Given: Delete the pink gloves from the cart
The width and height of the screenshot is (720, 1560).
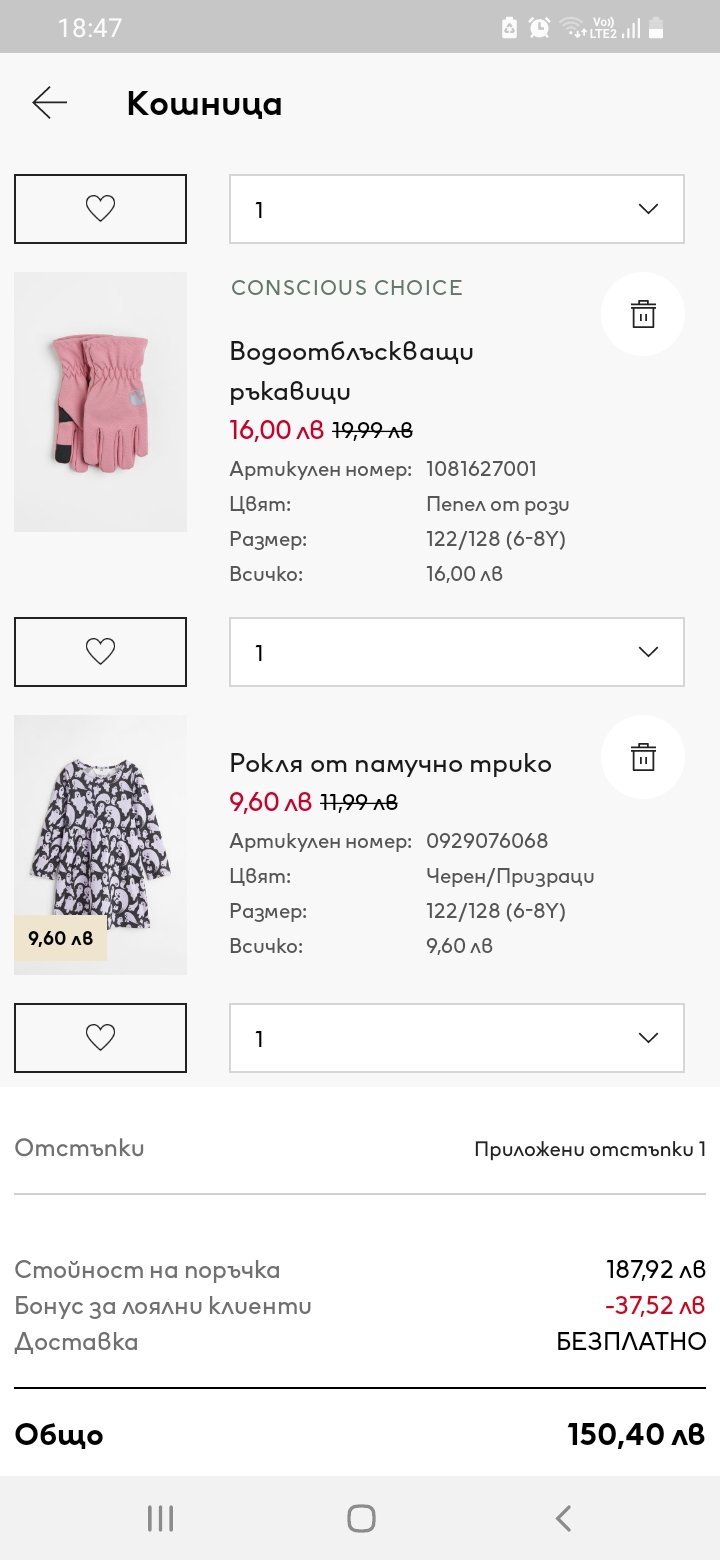Looking at the screenshot, I should tap(642, 314).
